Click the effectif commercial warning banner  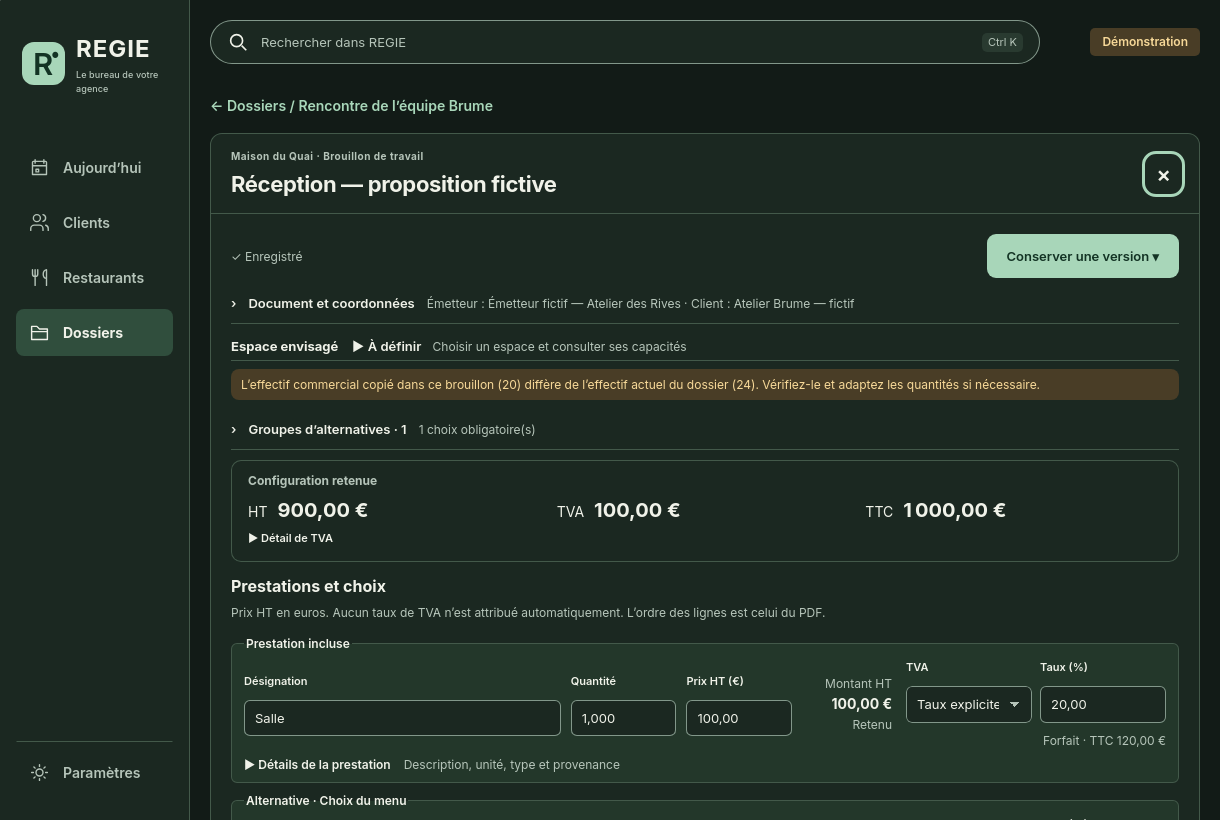pyautogui.click(x=705, y=385)
